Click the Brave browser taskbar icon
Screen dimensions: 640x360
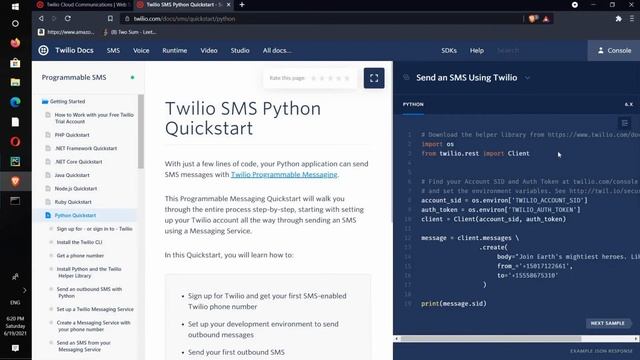point(15,181)
